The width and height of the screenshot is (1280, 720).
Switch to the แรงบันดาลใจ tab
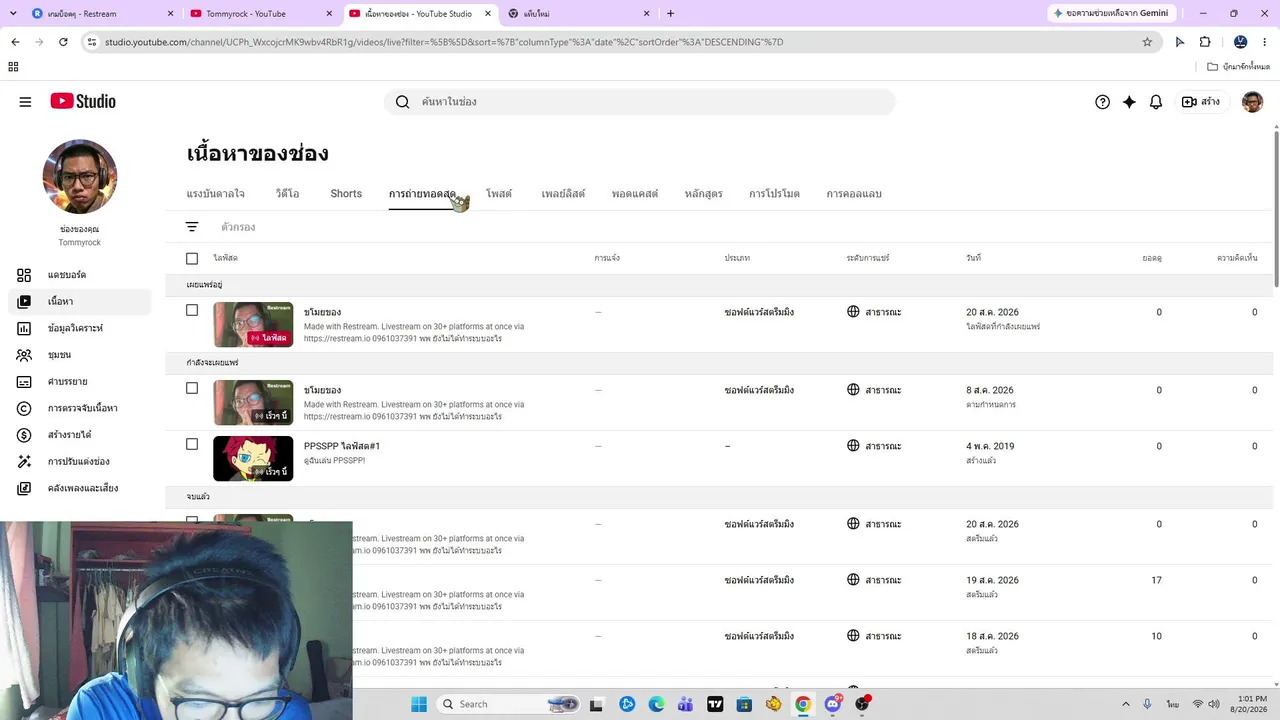pyautogui.click(x=216, y=194)
